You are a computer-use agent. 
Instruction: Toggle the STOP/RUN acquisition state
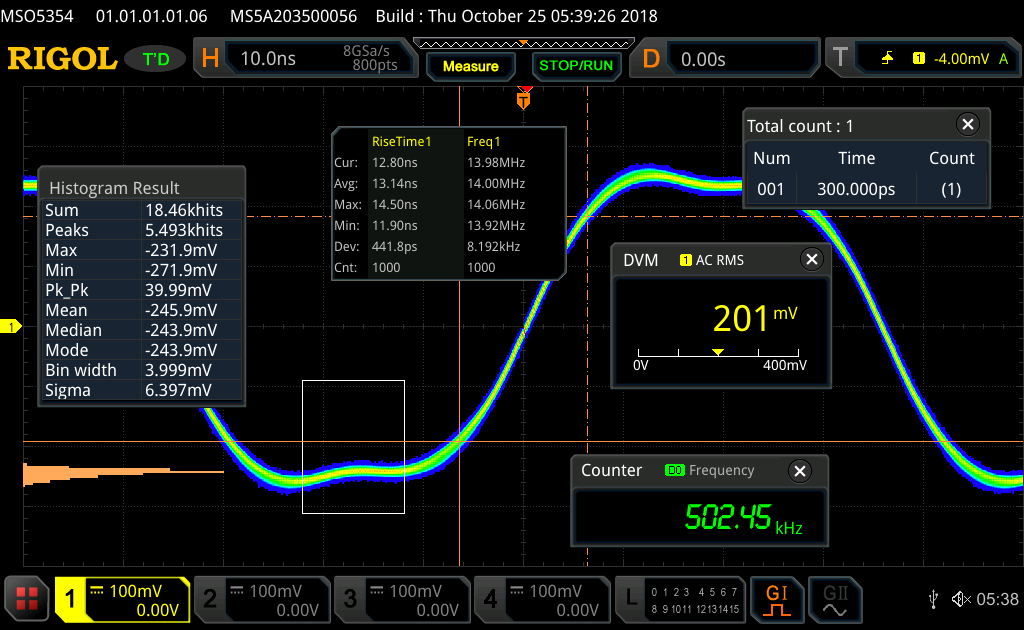coord(575,66)
